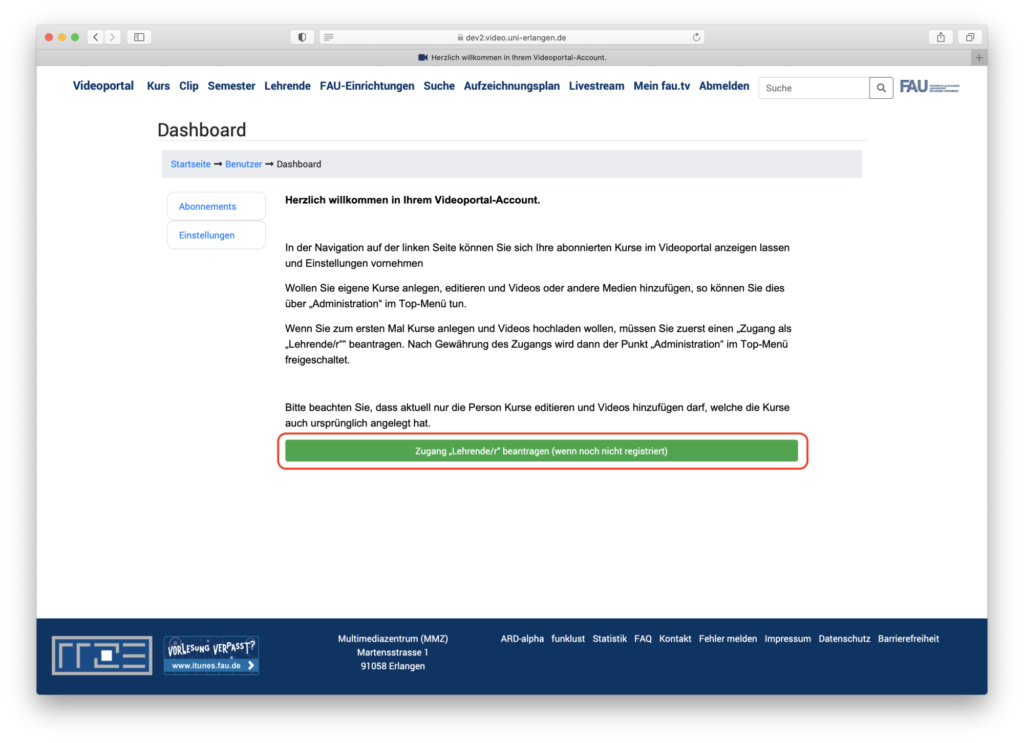Screen dimensions: 1024x743
Task: Open the Datenschutz footer link
Action: click(844, 638)
